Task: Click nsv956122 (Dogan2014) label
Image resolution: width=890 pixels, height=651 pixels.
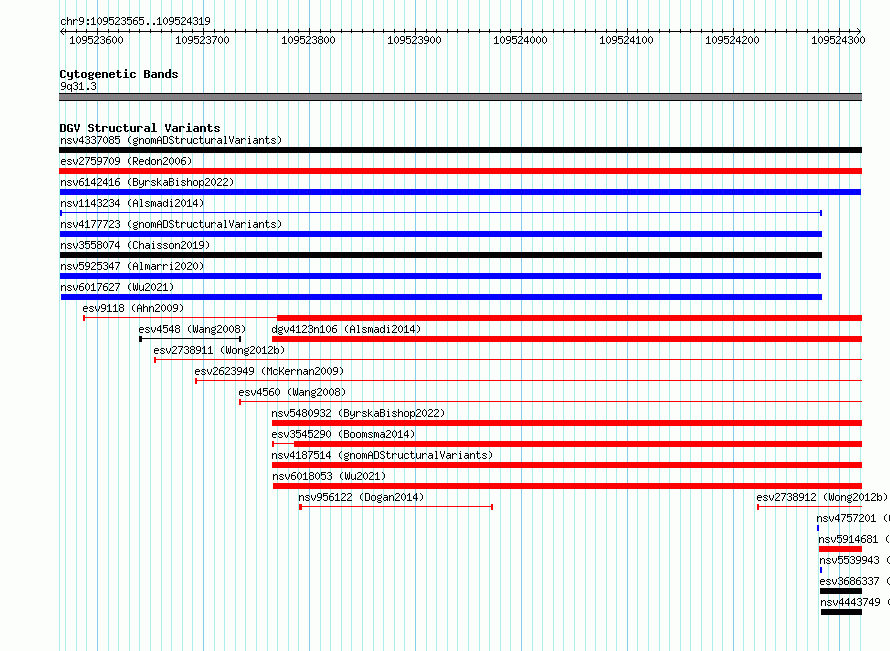Action: [361, 497]
